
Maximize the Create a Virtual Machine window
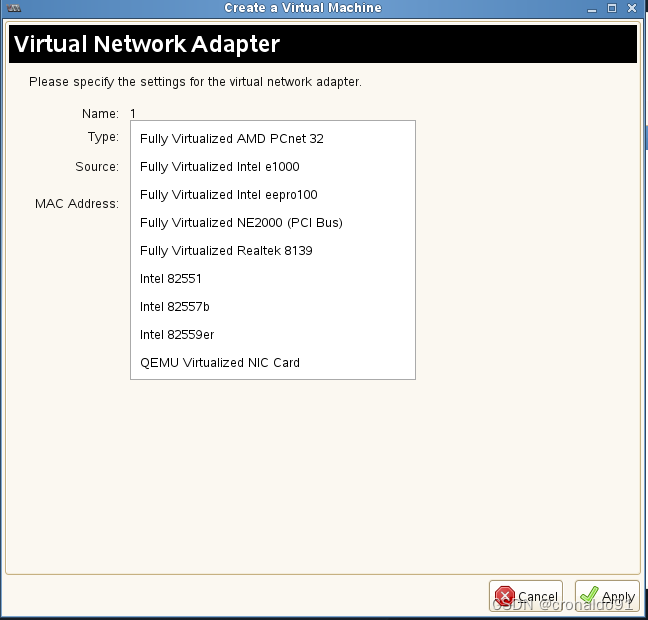click(x=612, y=8)
